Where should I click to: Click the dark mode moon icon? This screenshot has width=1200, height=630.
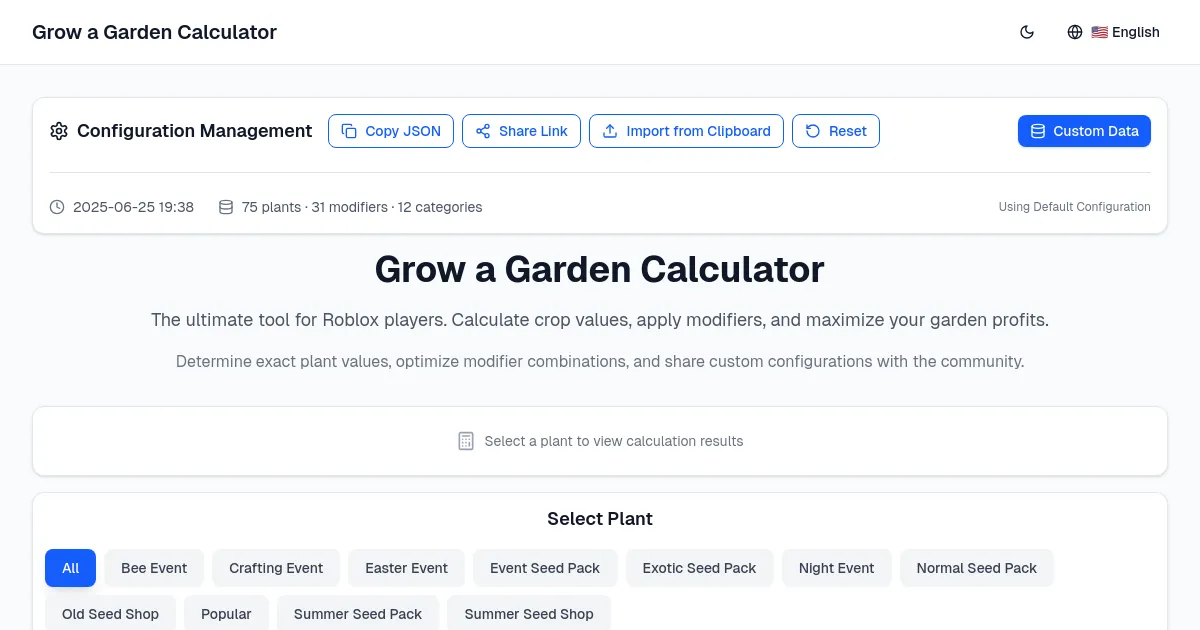[1027, 31]
